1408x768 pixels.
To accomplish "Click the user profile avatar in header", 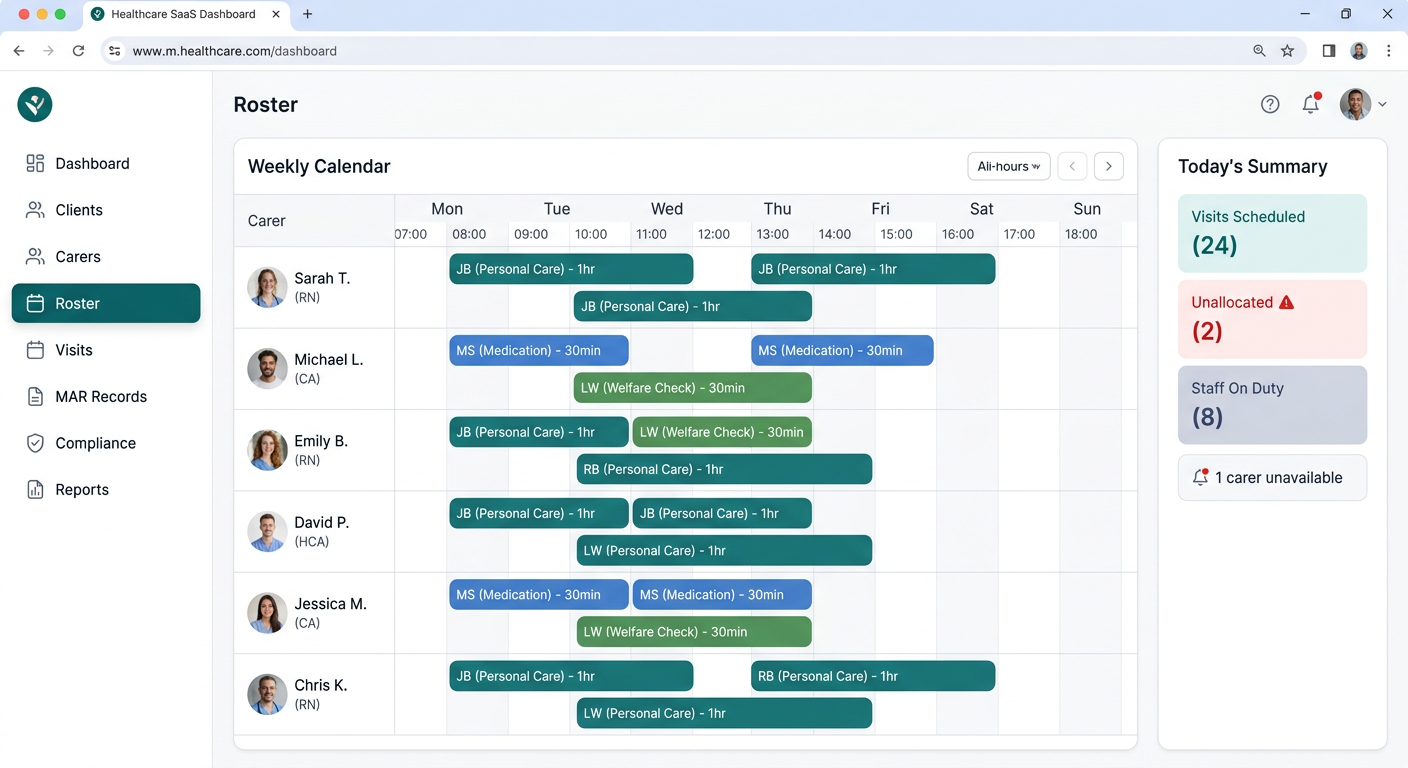I will coord(1355,104).
